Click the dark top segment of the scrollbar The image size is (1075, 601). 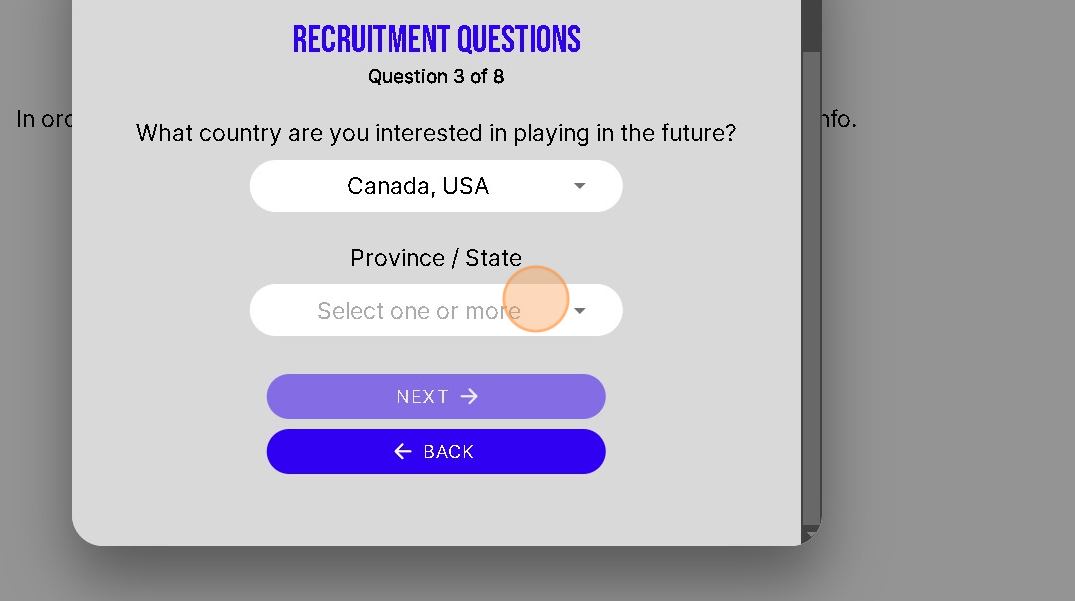[811, 25]
